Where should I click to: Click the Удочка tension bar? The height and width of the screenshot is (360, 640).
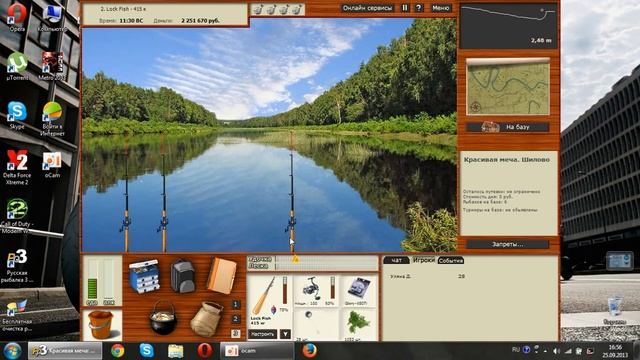[327, 259]
